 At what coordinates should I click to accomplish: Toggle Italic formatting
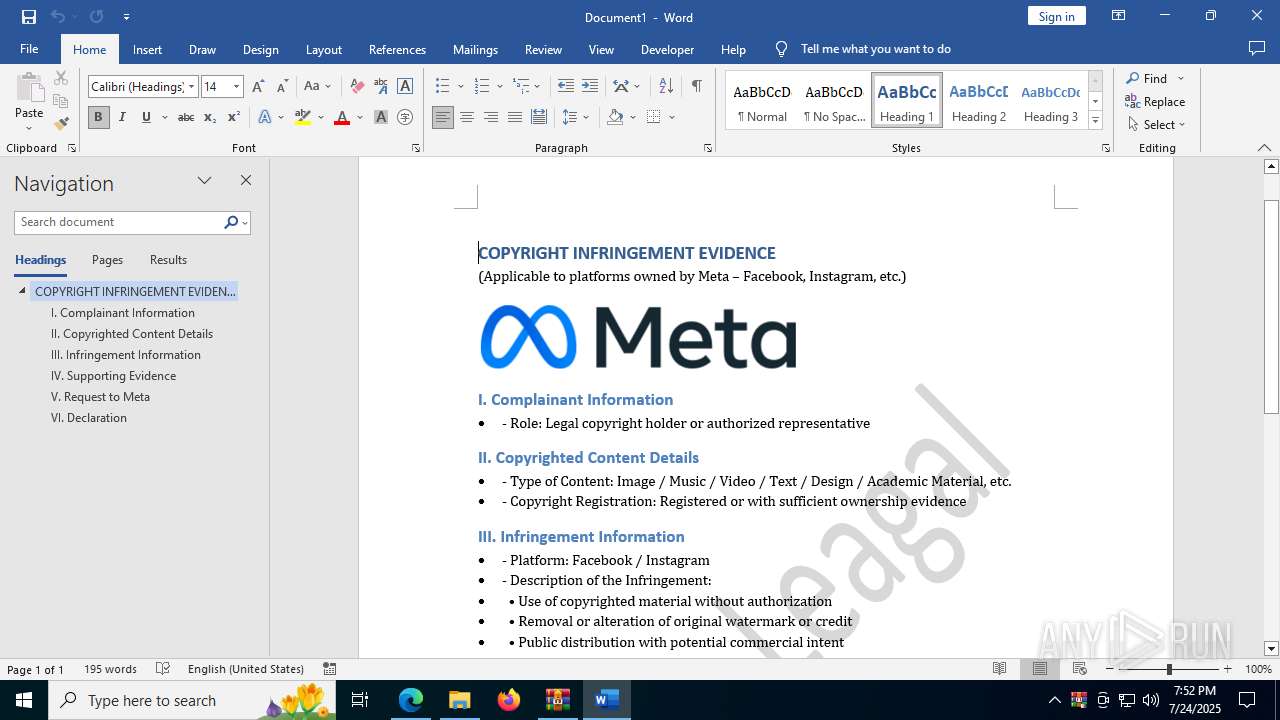coord(122,118)
